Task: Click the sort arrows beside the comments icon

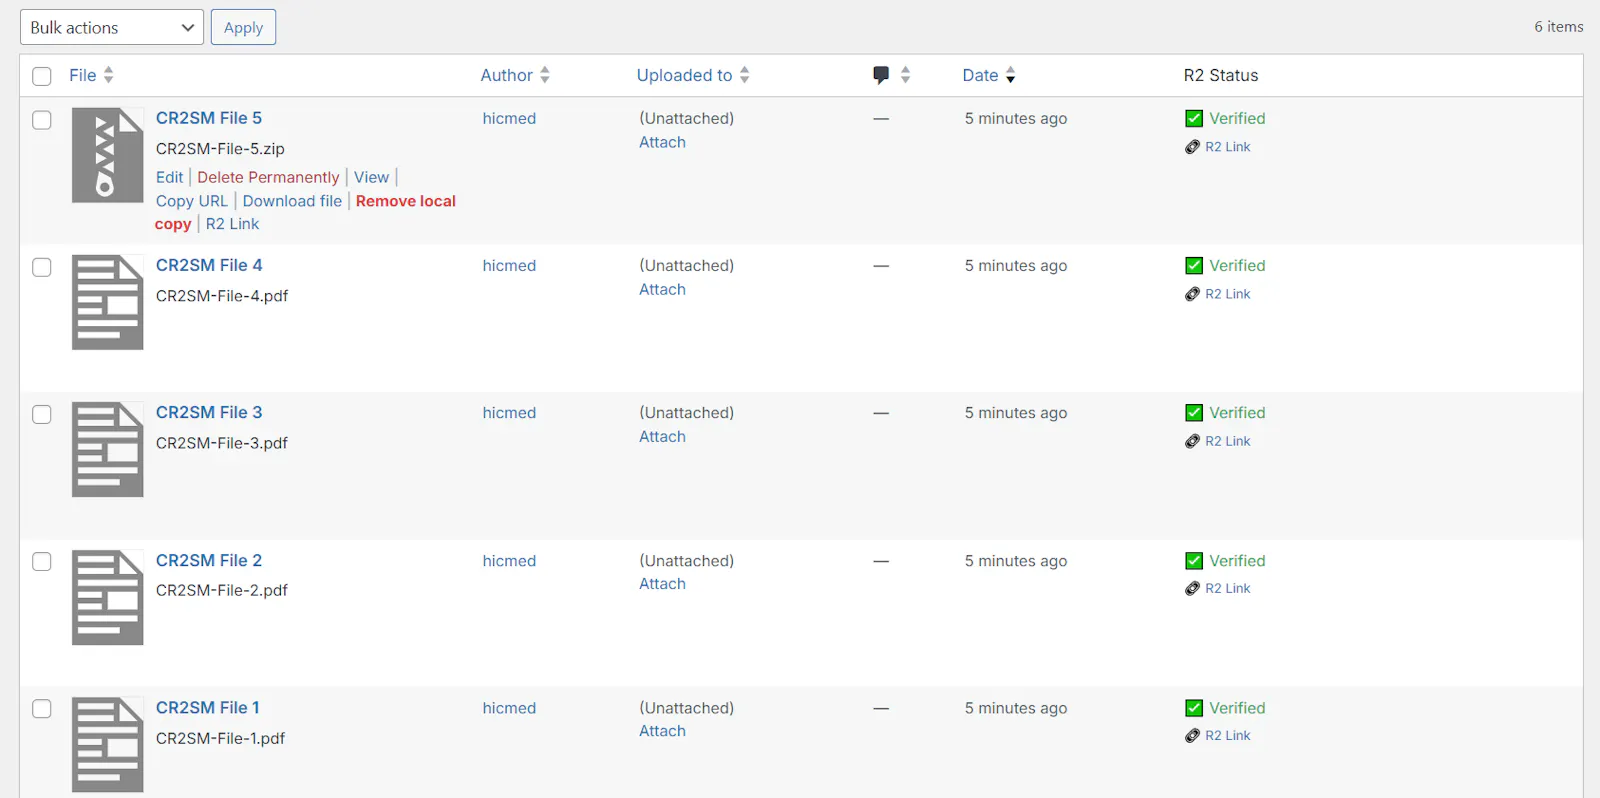Action: point(905,75)
